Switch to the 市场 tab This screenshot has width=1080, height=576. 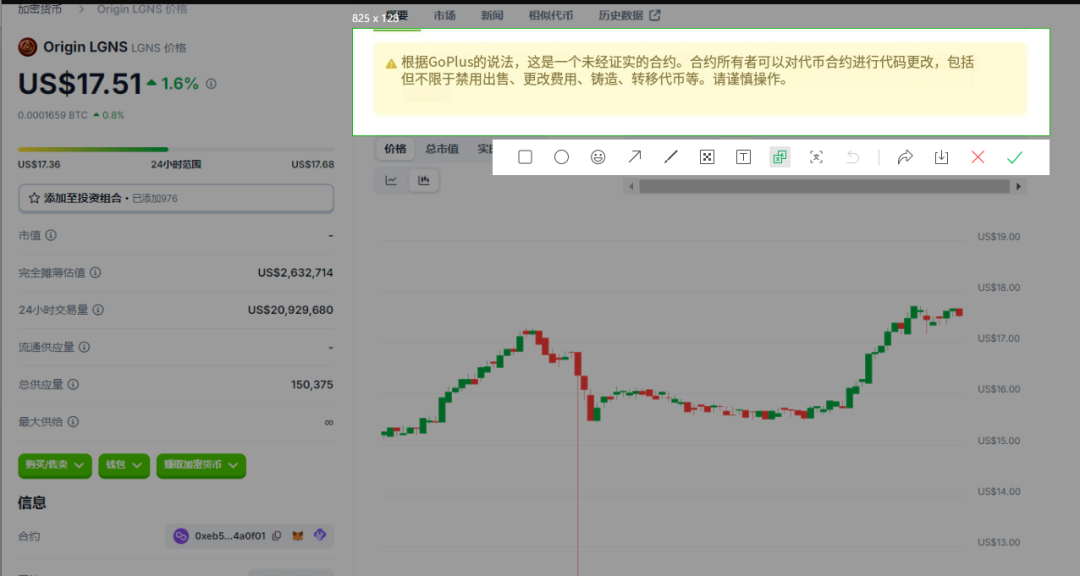[444, 15]
